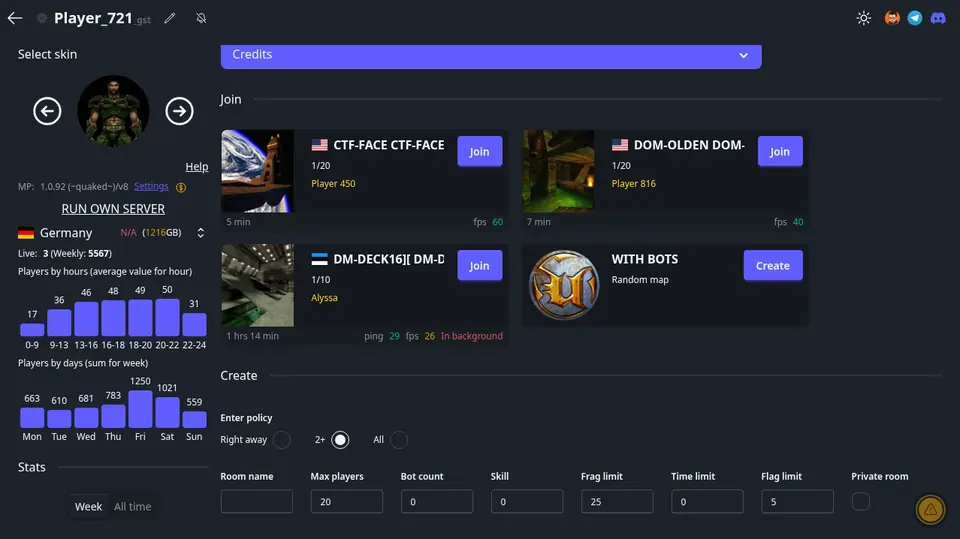Image resolution: width=960 pixels, height=539 pixels.
Task: Create a game with bots
Action: point(773,265)
